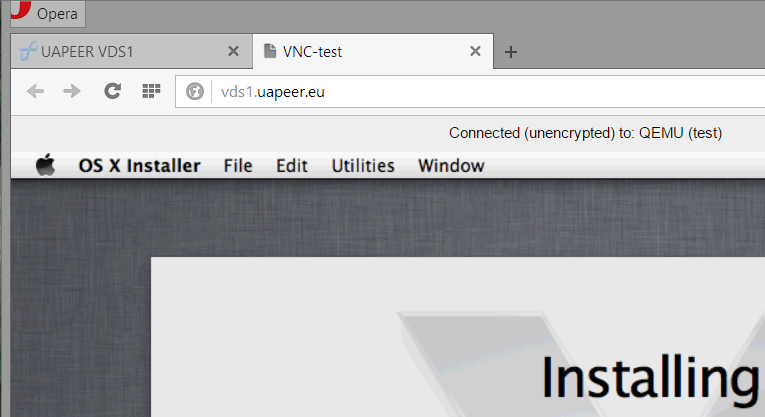
Task: Go forward with the forward arrow
Action: (72, 91)
